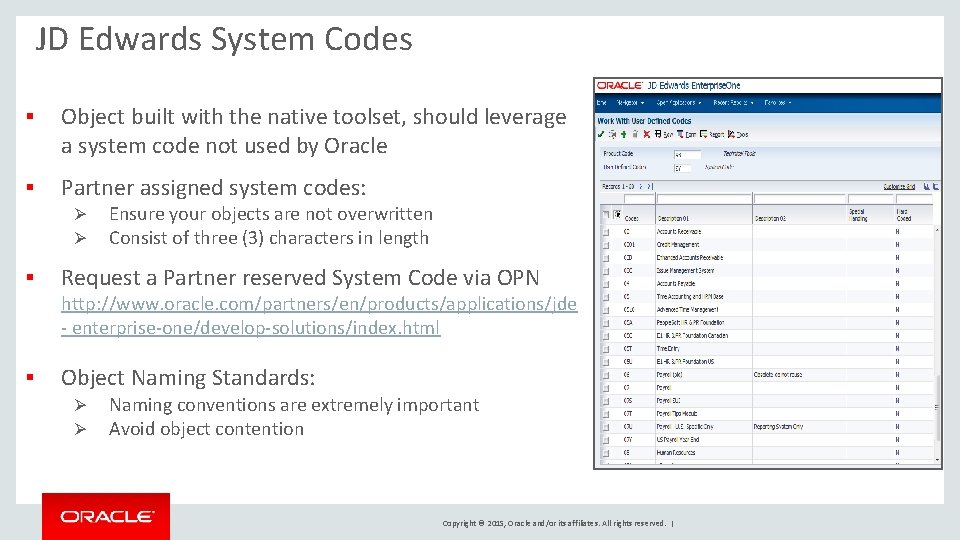Screen dimensions: 960x540
Task: Click the export grid data icon
Action: [x=926, y=187]
